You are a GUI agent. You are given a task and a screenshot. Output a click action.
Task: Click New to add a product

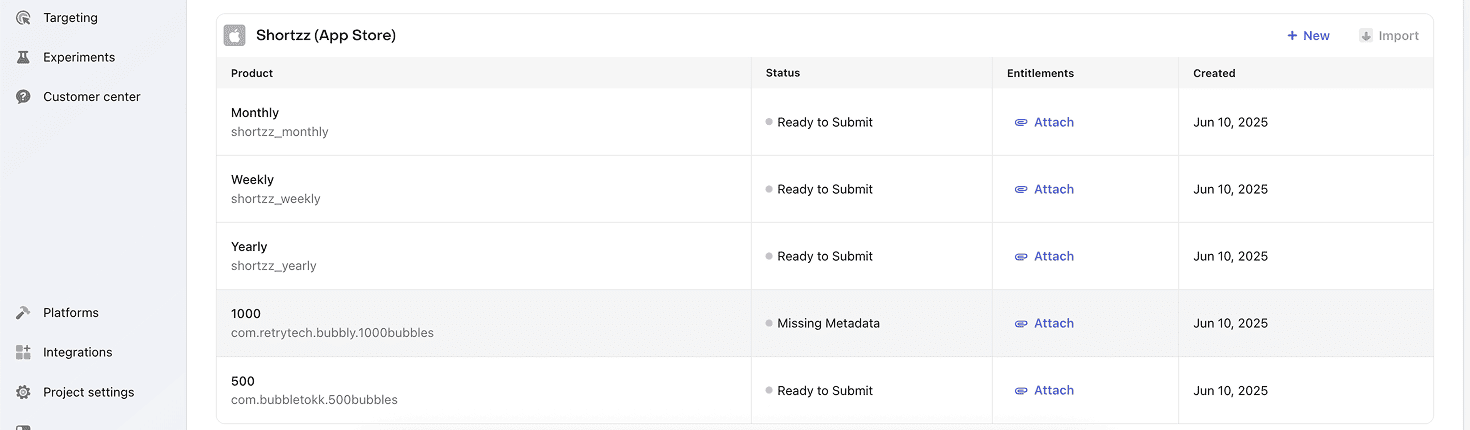[1308, 36]
